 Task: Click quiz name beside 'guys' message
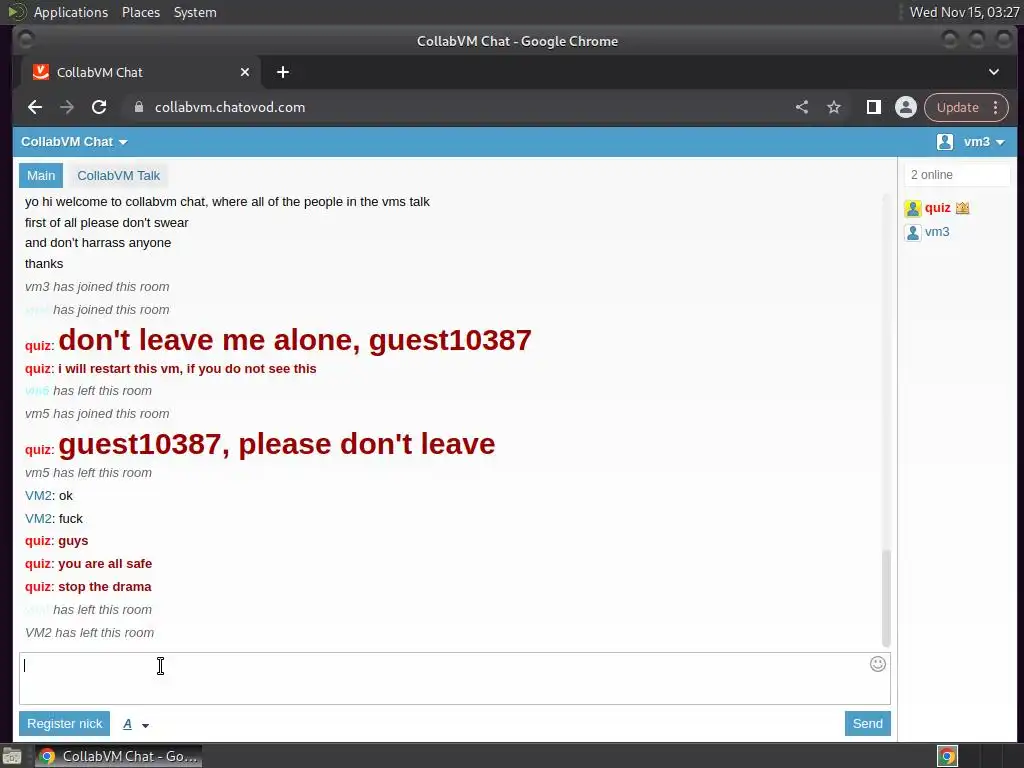click(38, 541)
